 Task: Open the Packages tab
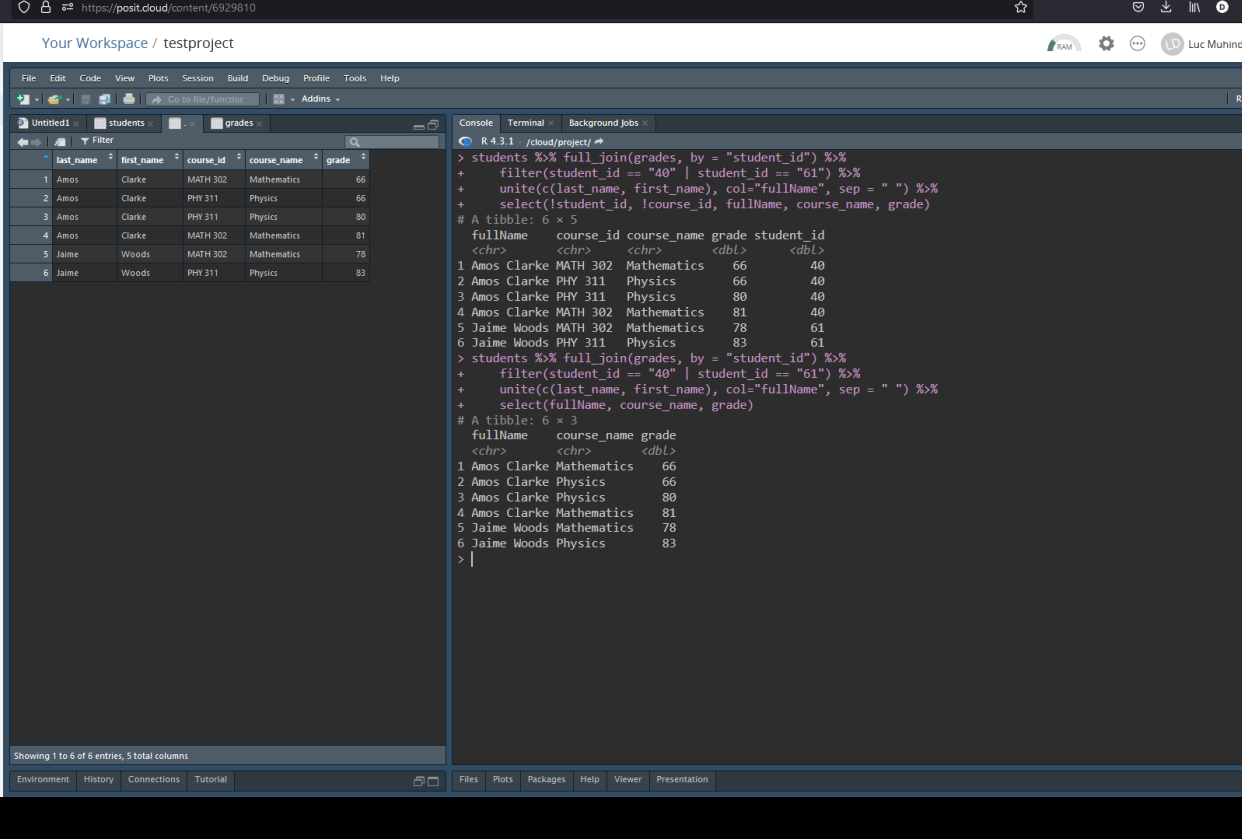[x=546, y=779]
